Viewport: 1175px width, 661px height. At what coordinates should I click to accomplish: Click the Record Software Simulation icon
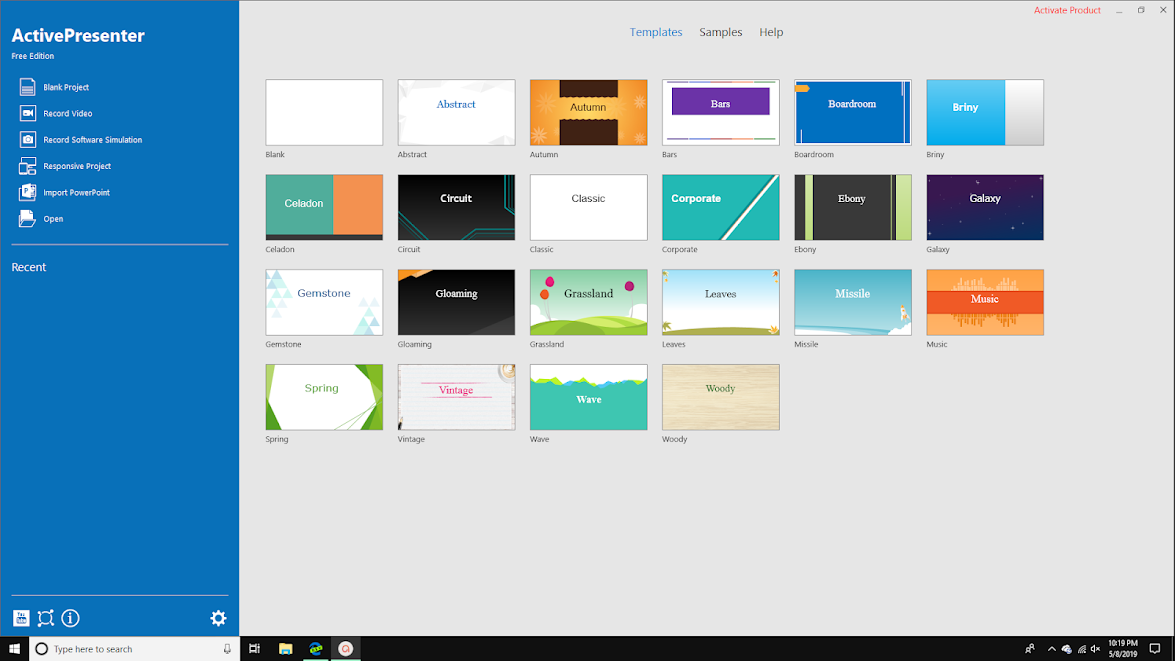pyautogui.click(x=27, y=140)
